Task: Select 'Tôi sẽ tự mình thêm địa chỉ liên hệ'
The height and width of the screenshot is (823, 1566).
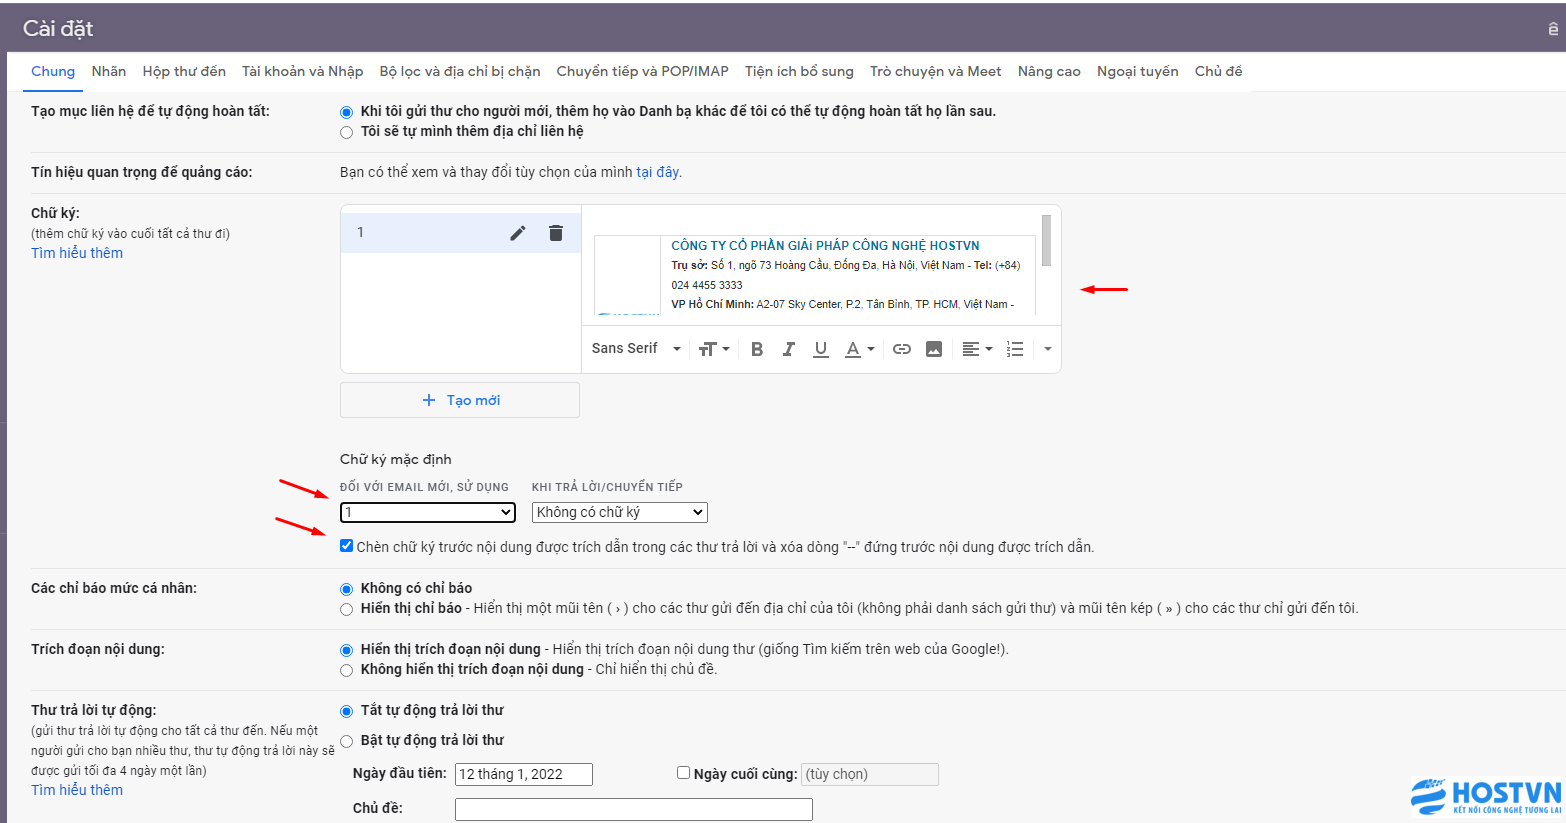Action: click(347, 132)
